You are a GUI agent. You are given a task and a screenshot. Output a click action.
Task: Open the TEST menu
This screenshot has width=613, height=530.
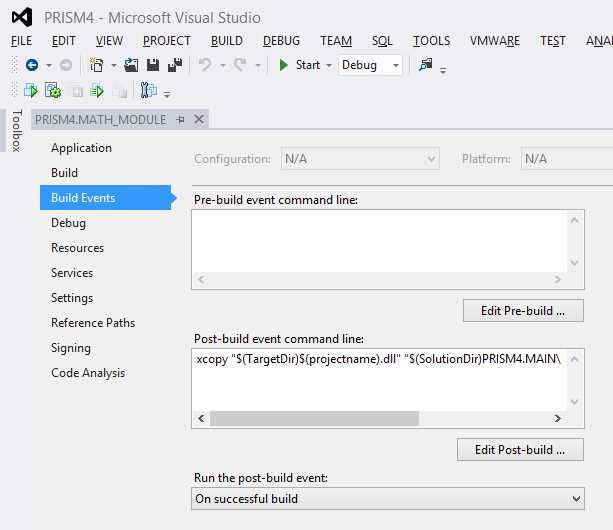[552, 41]
